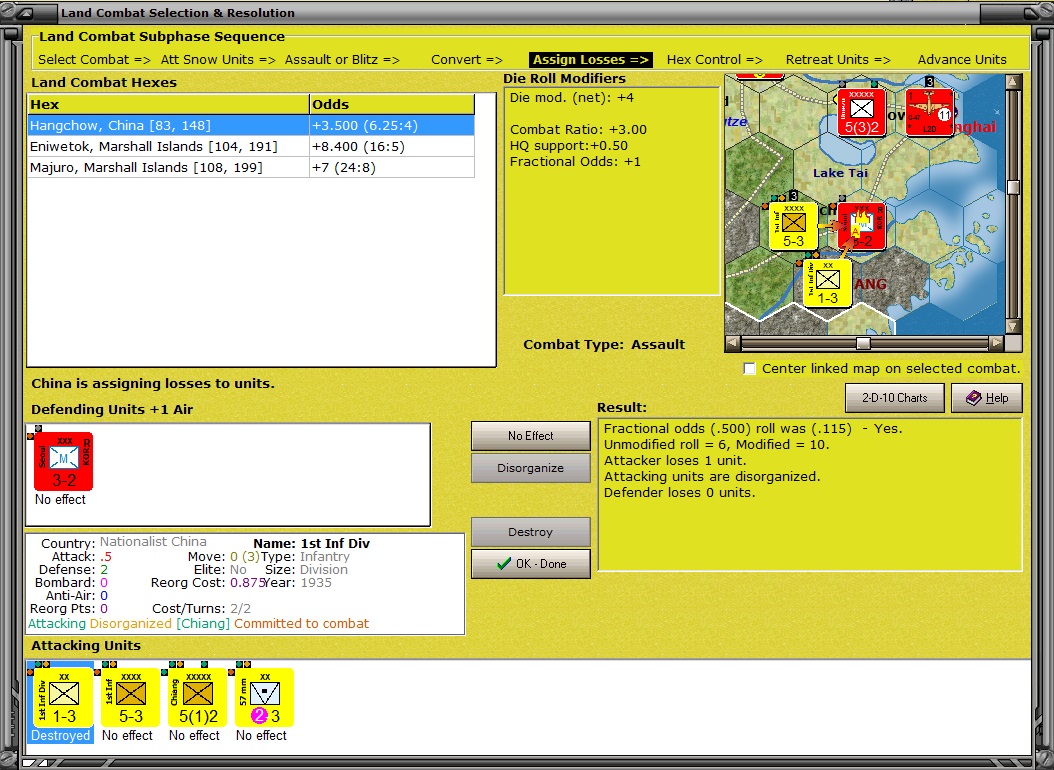This screenshot has height=770, width=1054.
Task: Click Retreat Units sequence step
Action: 838,59
